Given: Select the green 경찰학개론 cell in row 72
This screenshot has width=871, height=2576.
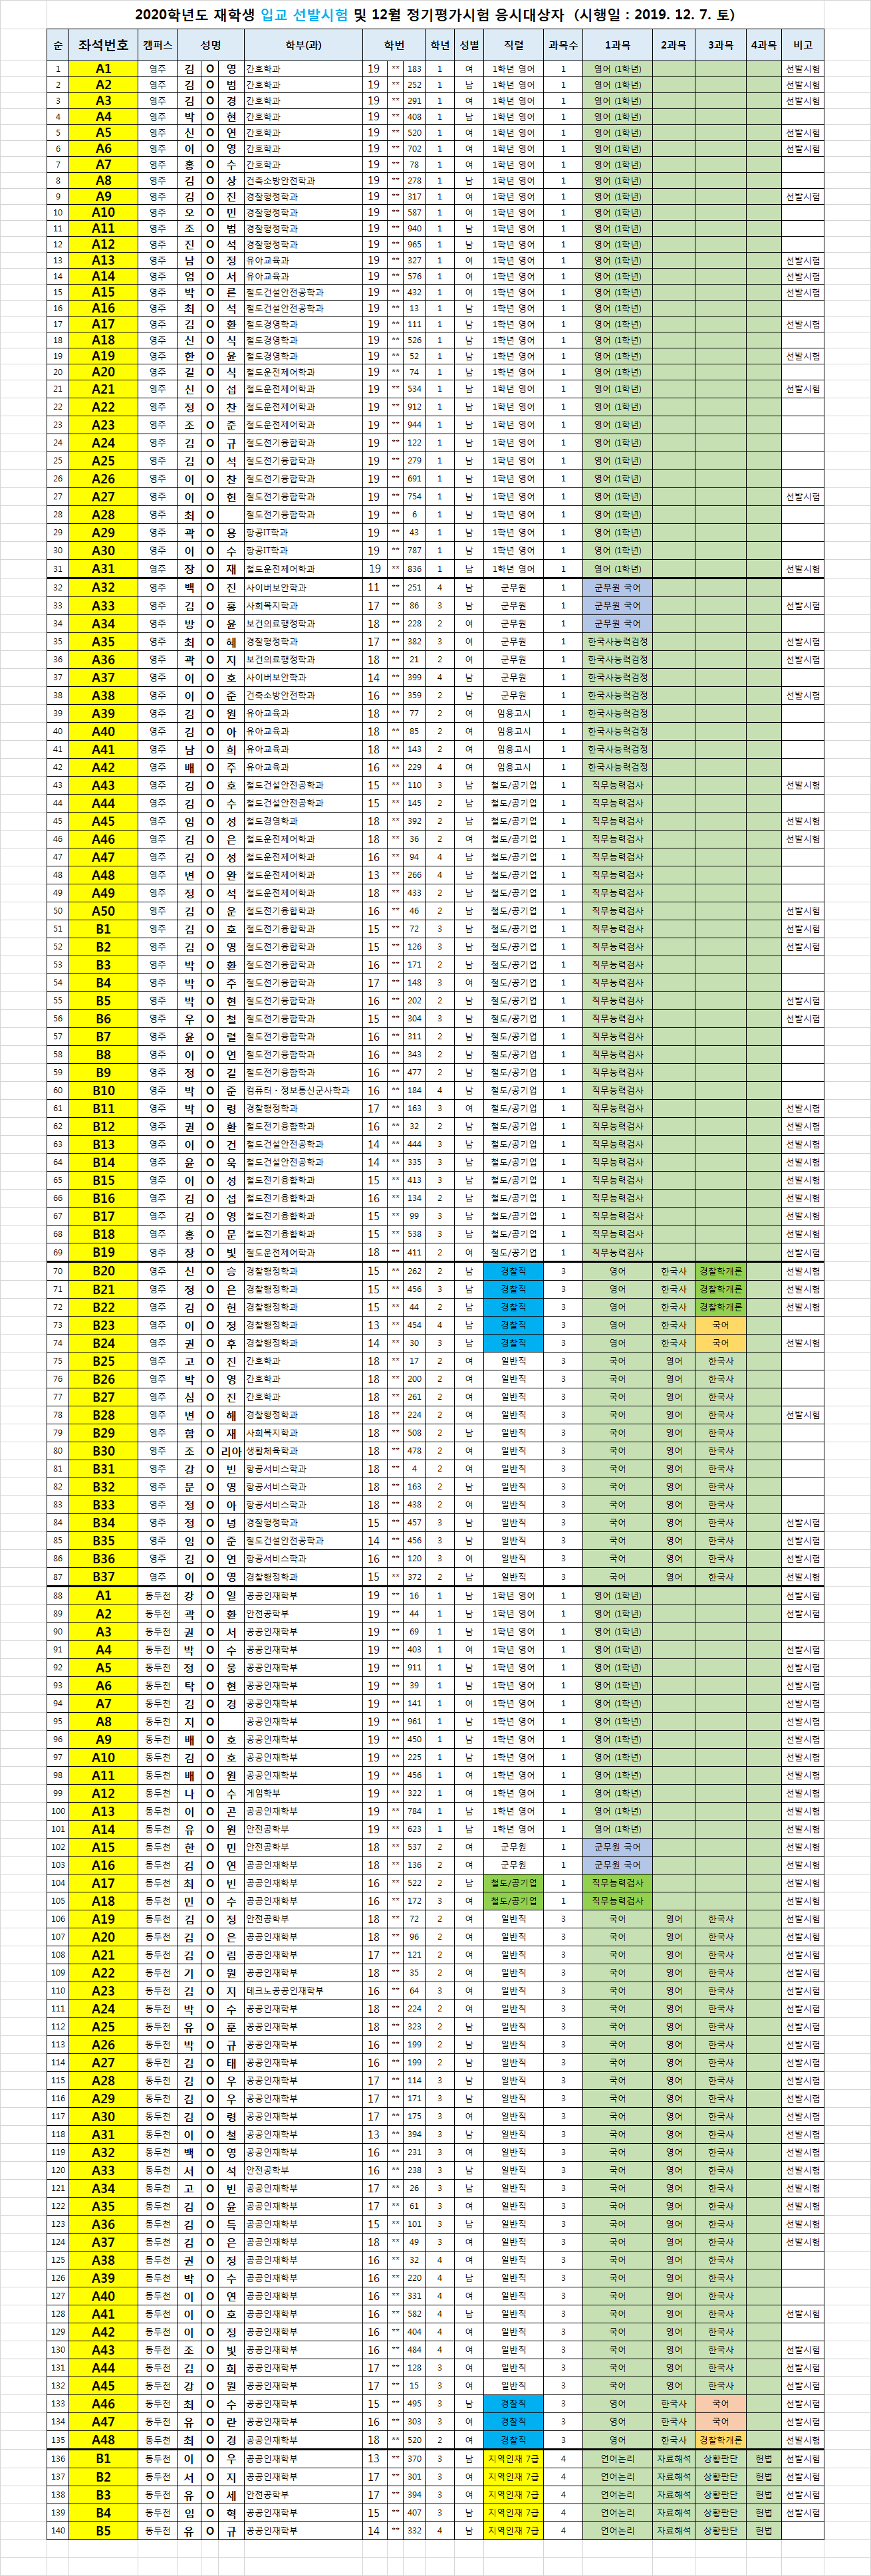Looking at the screenshot, I should coord(720,1307).
